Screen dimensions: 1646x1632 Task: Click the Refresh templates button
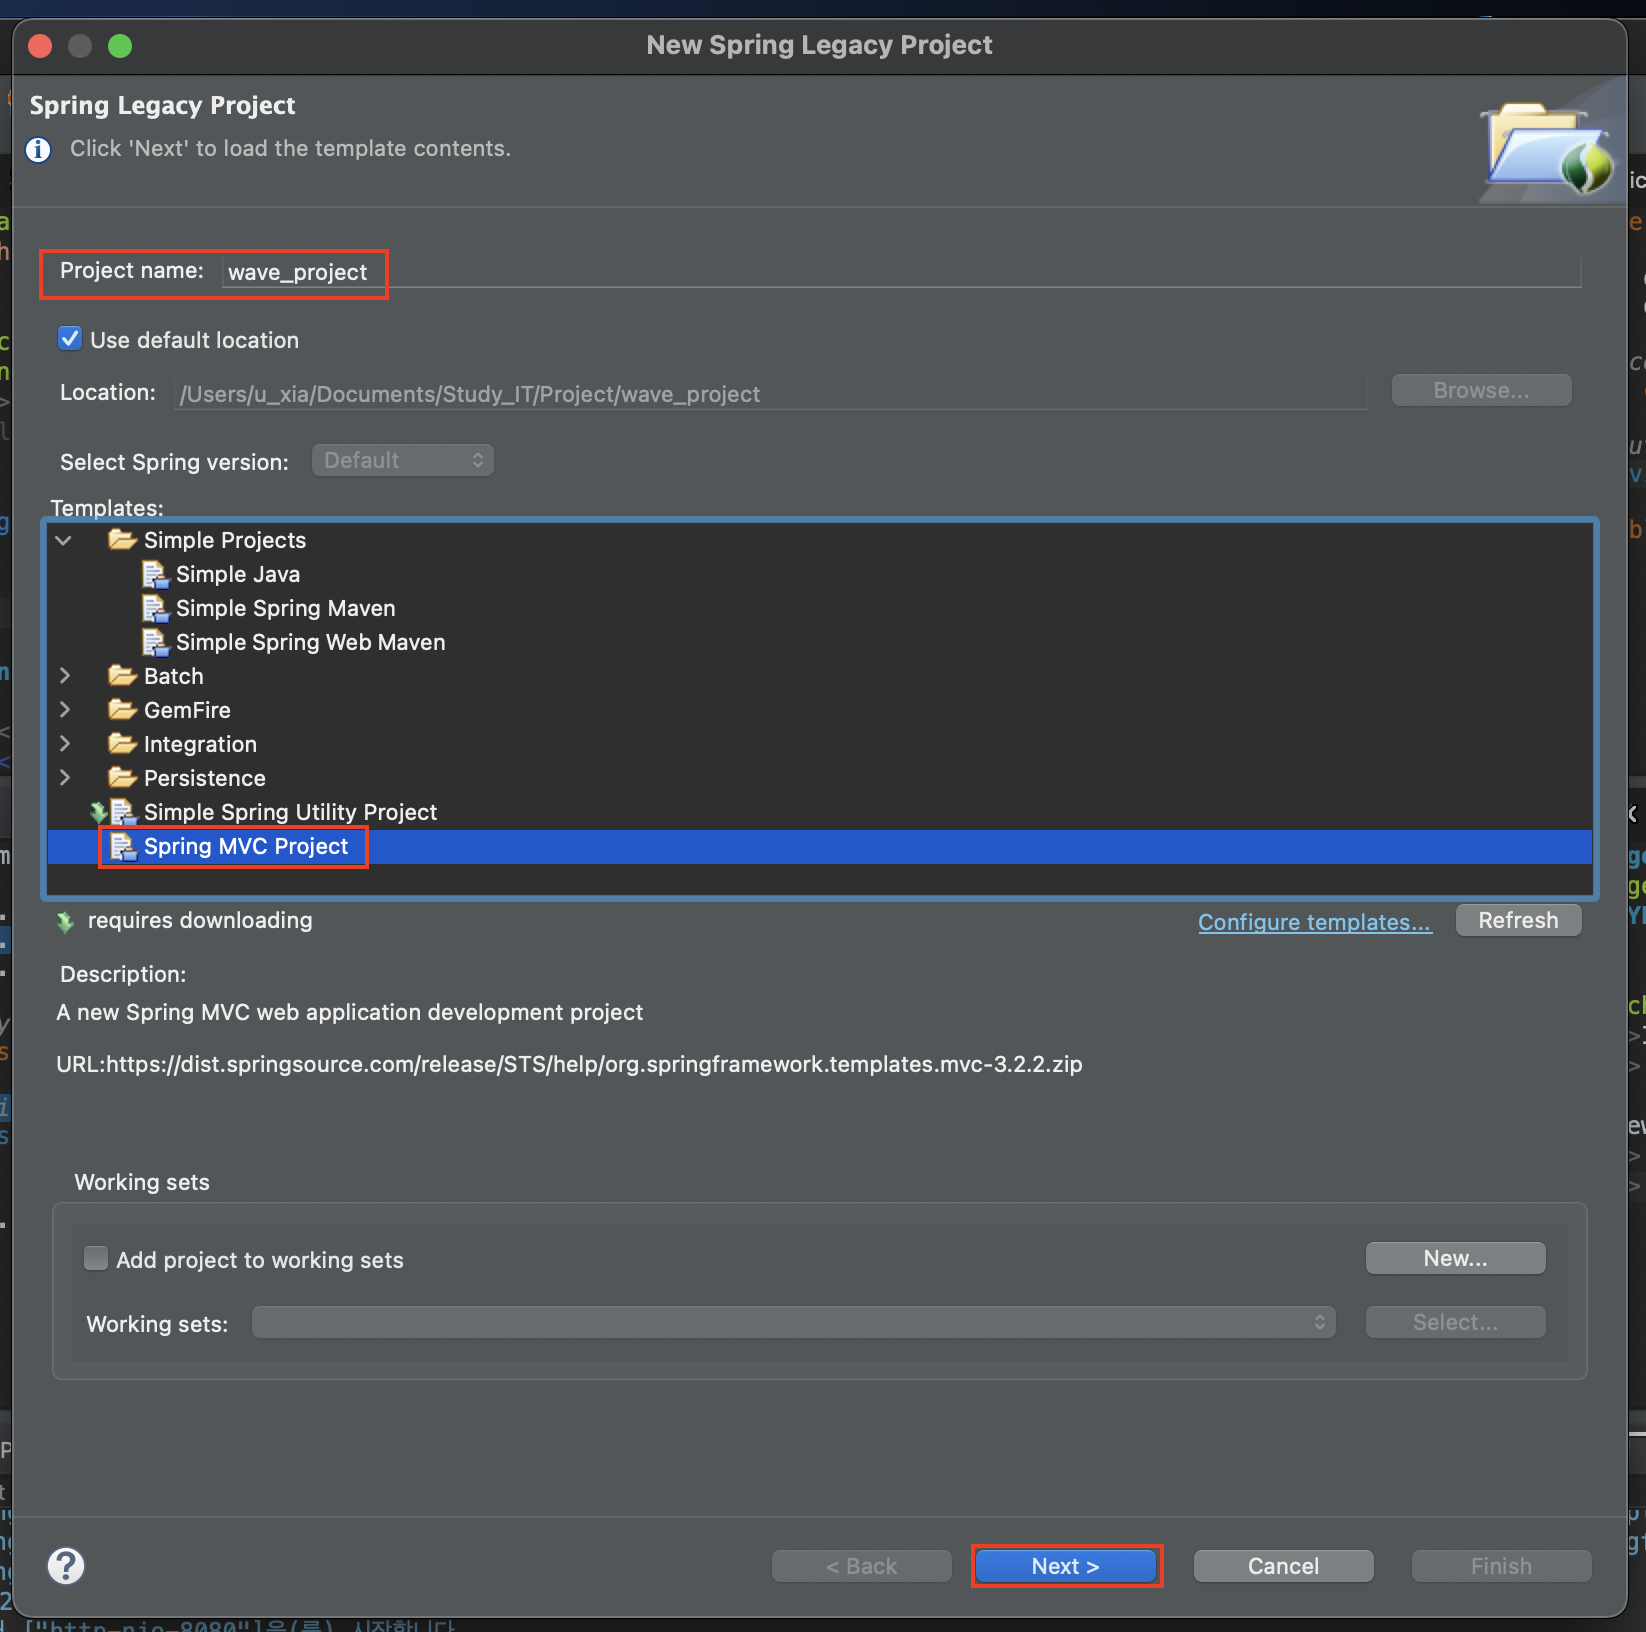(1518, 920)
